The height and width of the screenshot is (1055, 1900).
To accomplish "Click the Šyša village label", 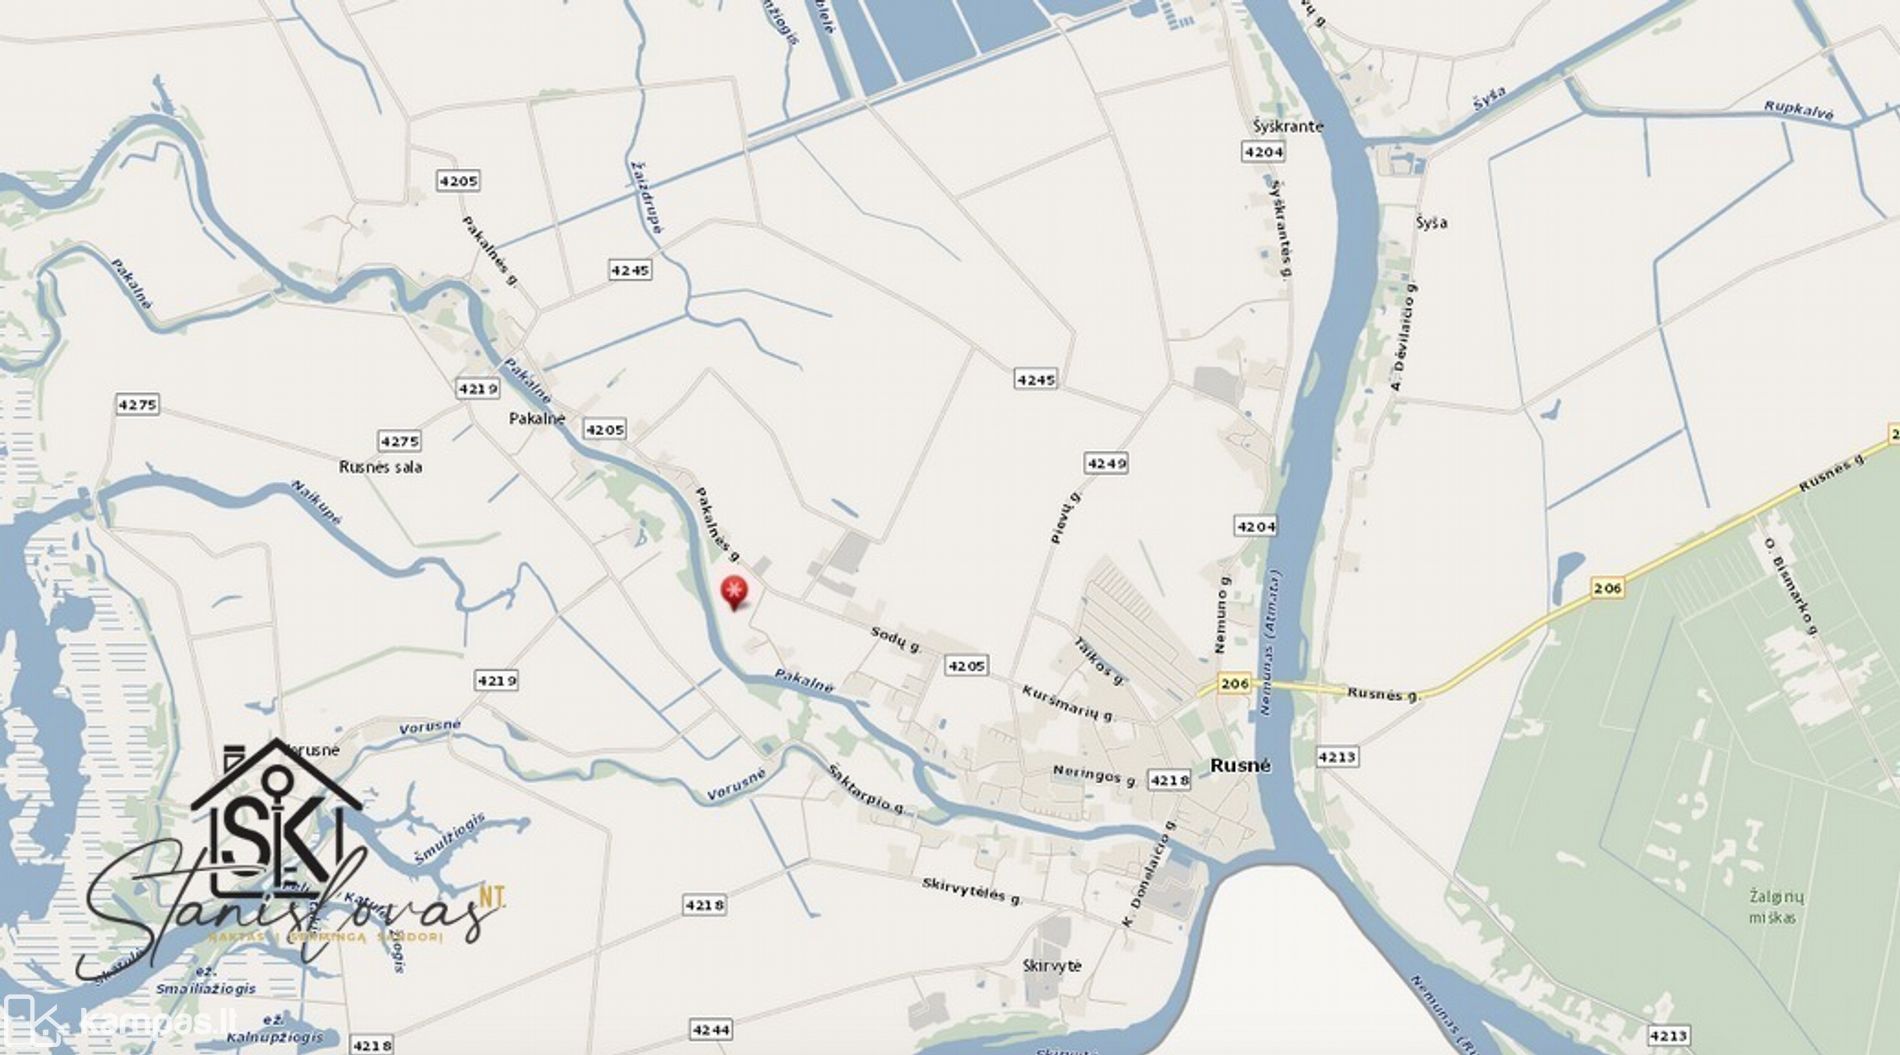I will point(1431,222).
